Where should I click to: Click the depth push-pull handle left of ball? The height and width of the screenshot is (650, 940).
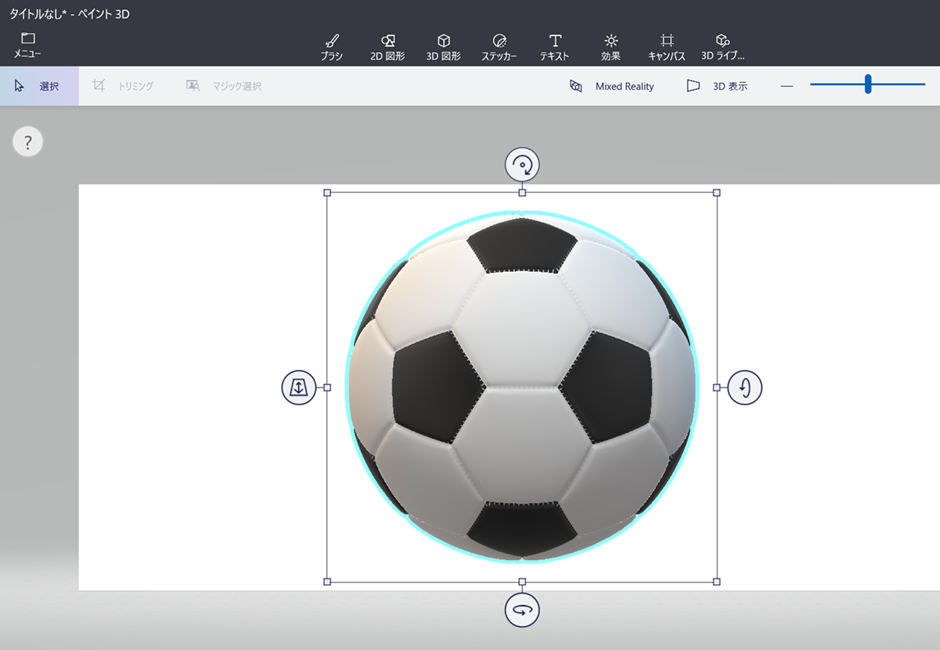point(299,387)
